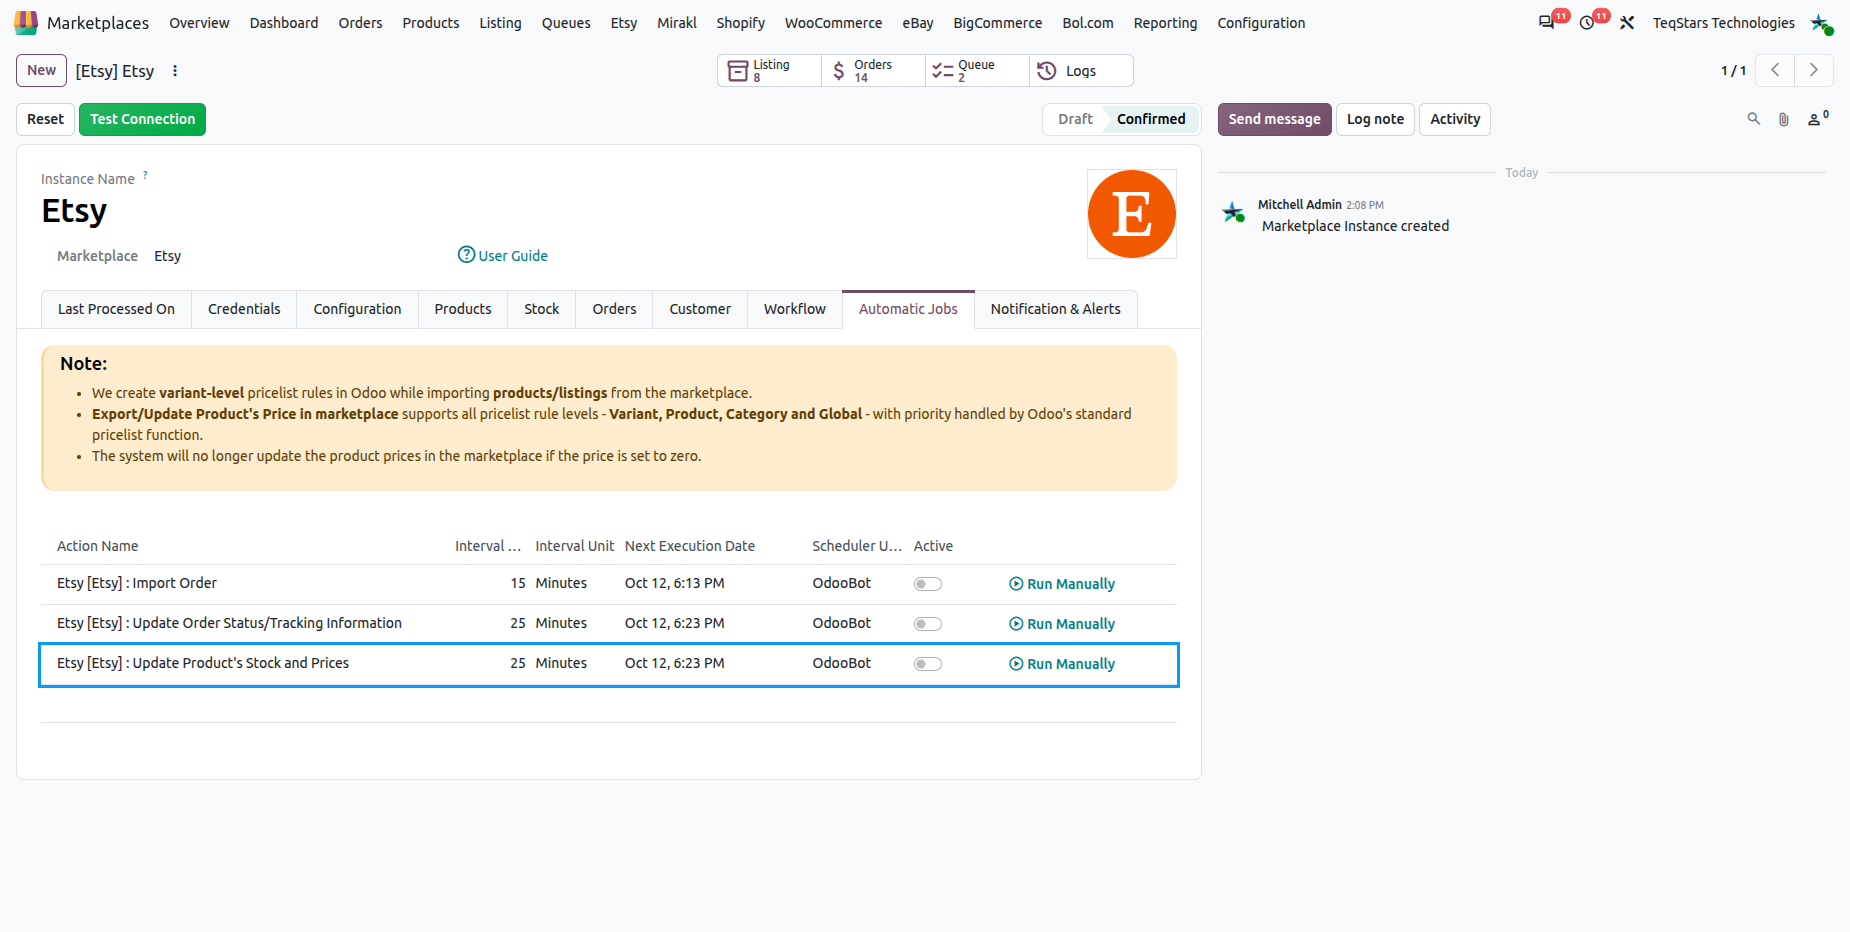Image resolution: width=1850 pixels, height=932 pixels.
Task: Switch to the Stock tab
Action: coord(542,309)
